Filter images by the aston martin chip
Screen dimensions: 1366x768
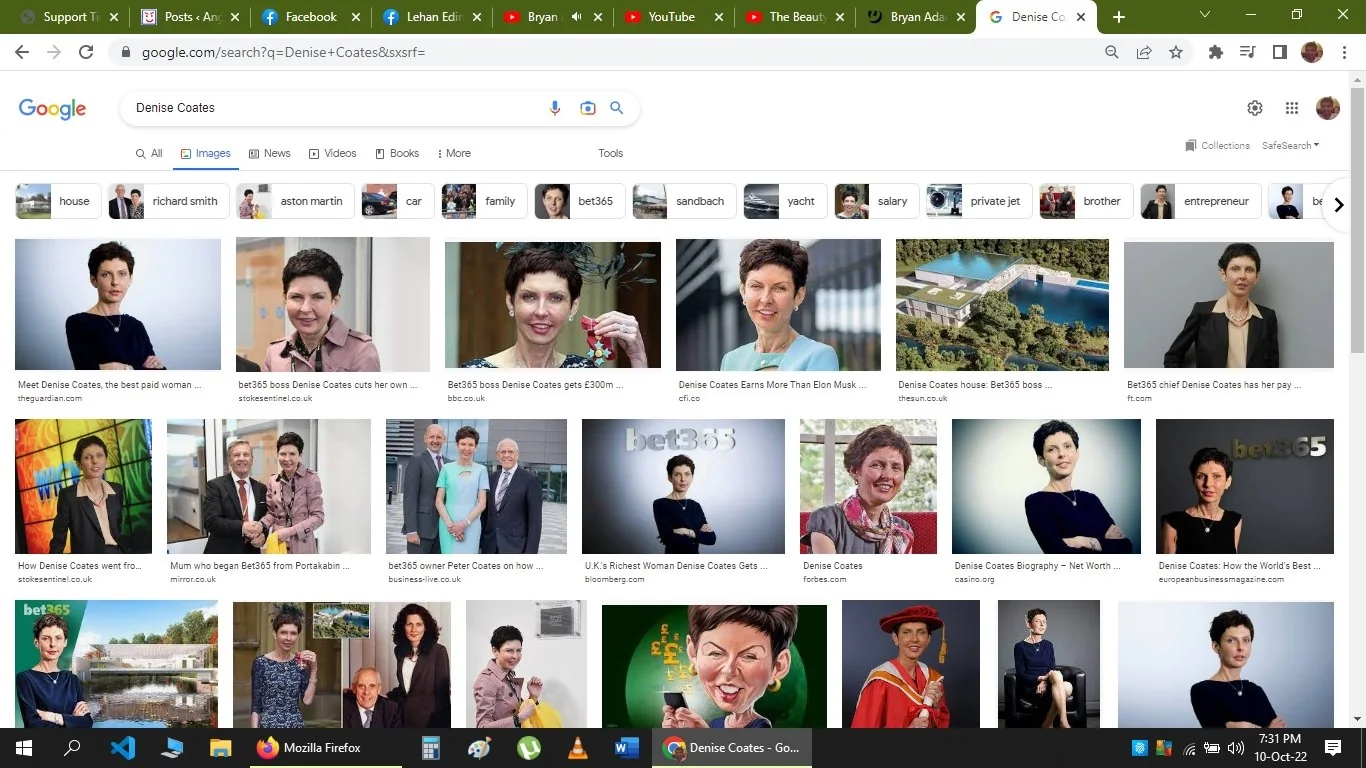tap(294, 201)
